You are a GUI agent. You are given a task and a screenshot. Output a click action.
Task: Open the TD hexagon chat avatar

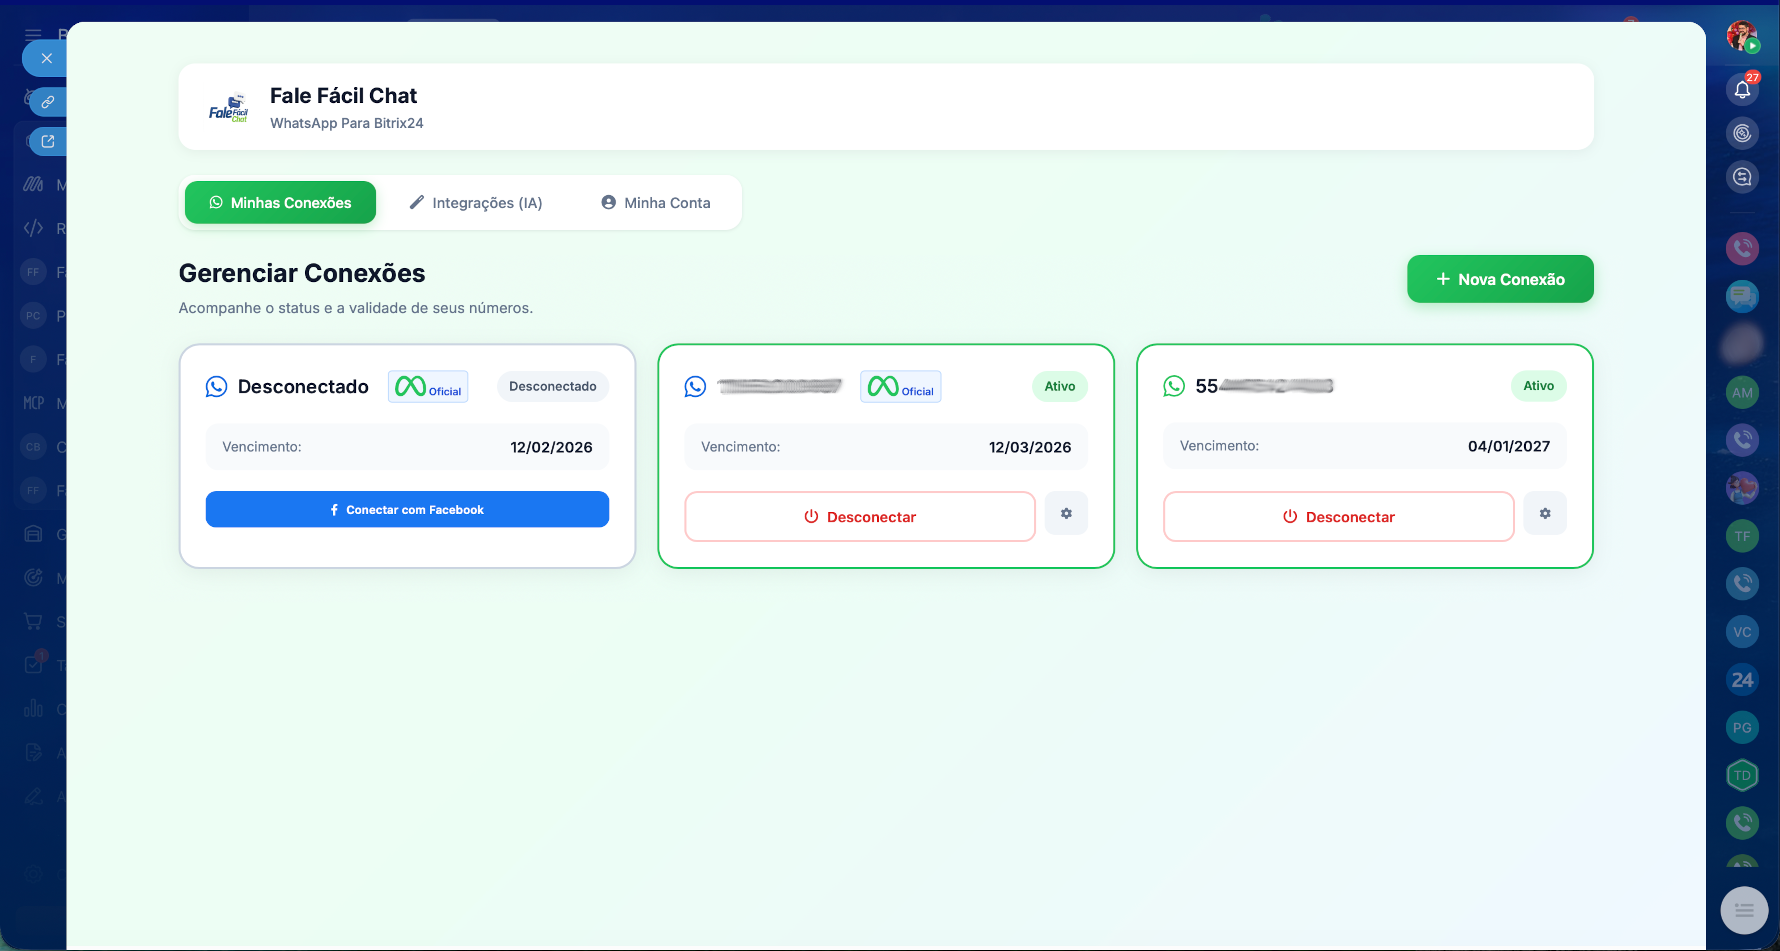point(1742,775)
